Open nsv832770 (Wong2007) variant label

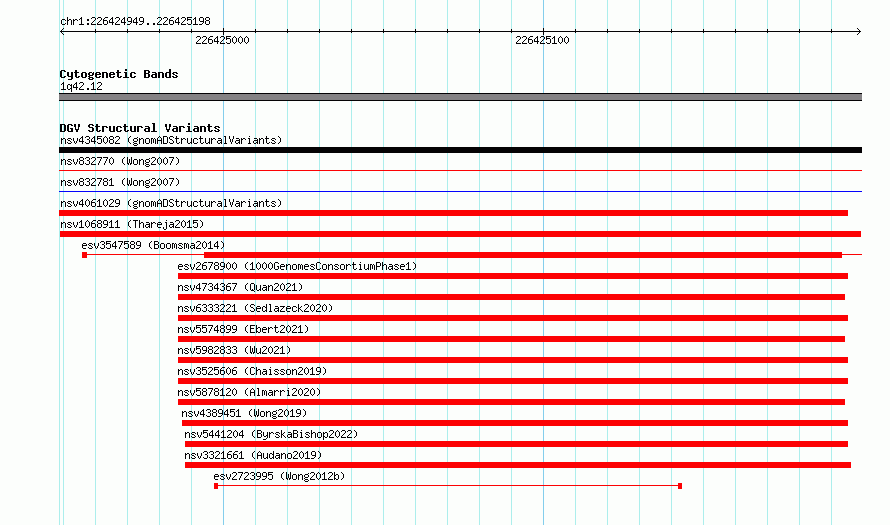(x=120, y=161)
